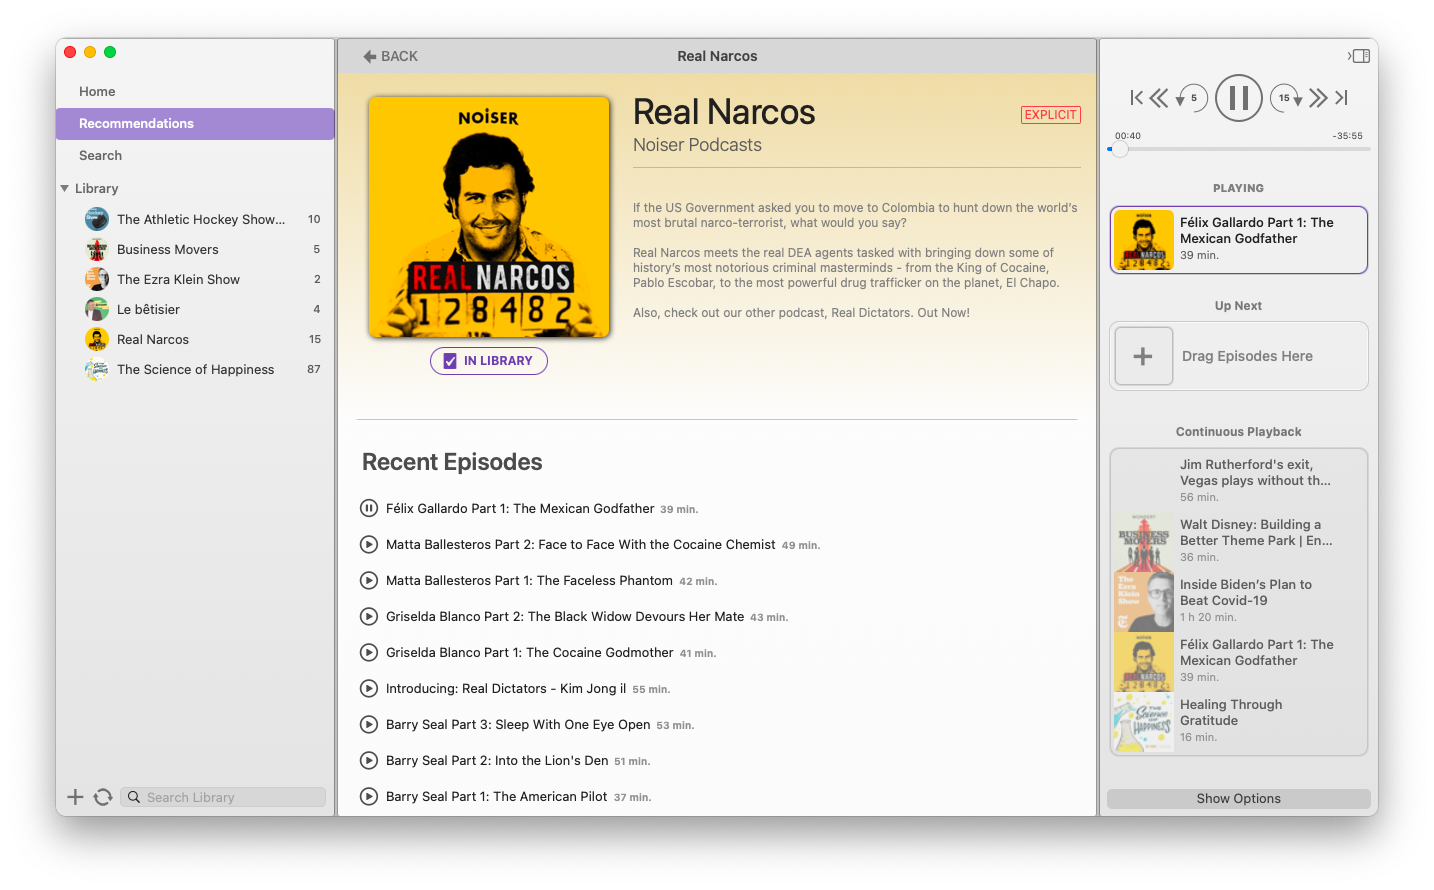Open The Science of Happiness podcast
The image size is (1434, 890).
click(x=195, y=369)
